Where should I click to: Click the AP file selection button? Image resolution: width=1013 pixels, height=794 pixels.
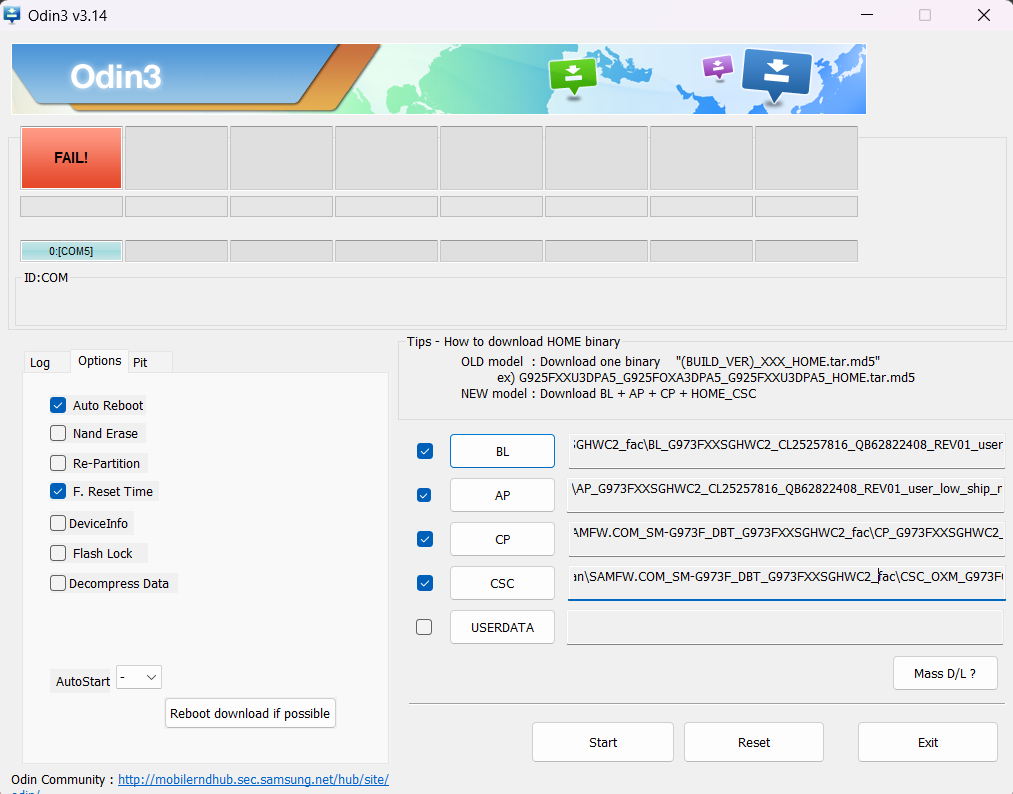(x=502, y=495)
